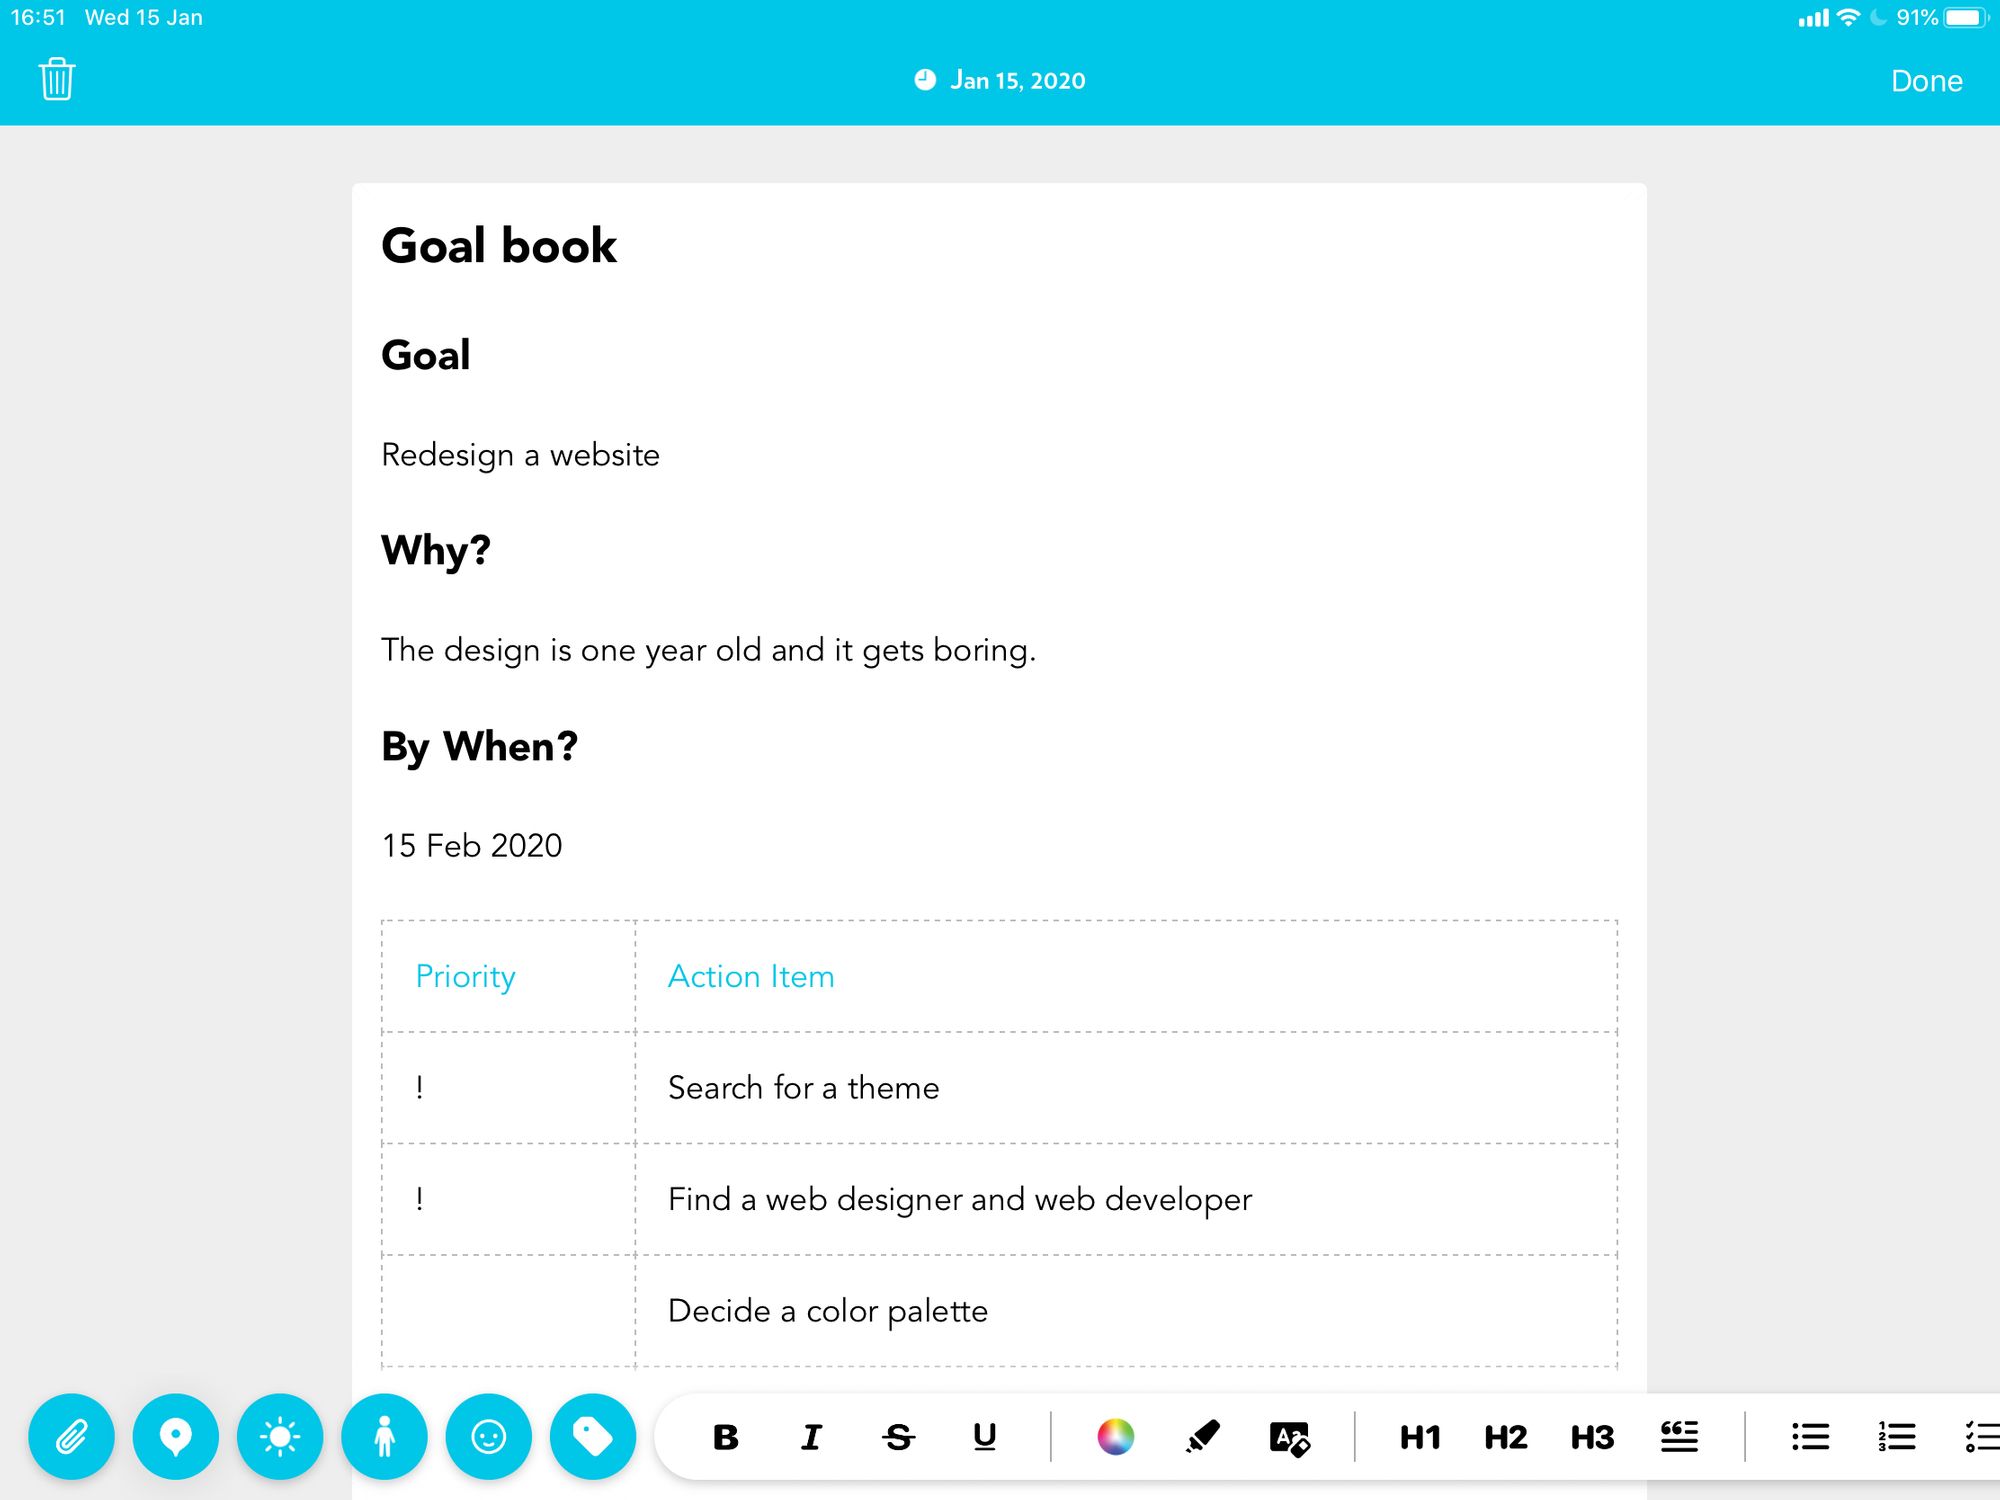The image size is (2000, 1500).
Task: Open the color picker palette
Action: point(1113,1435)
